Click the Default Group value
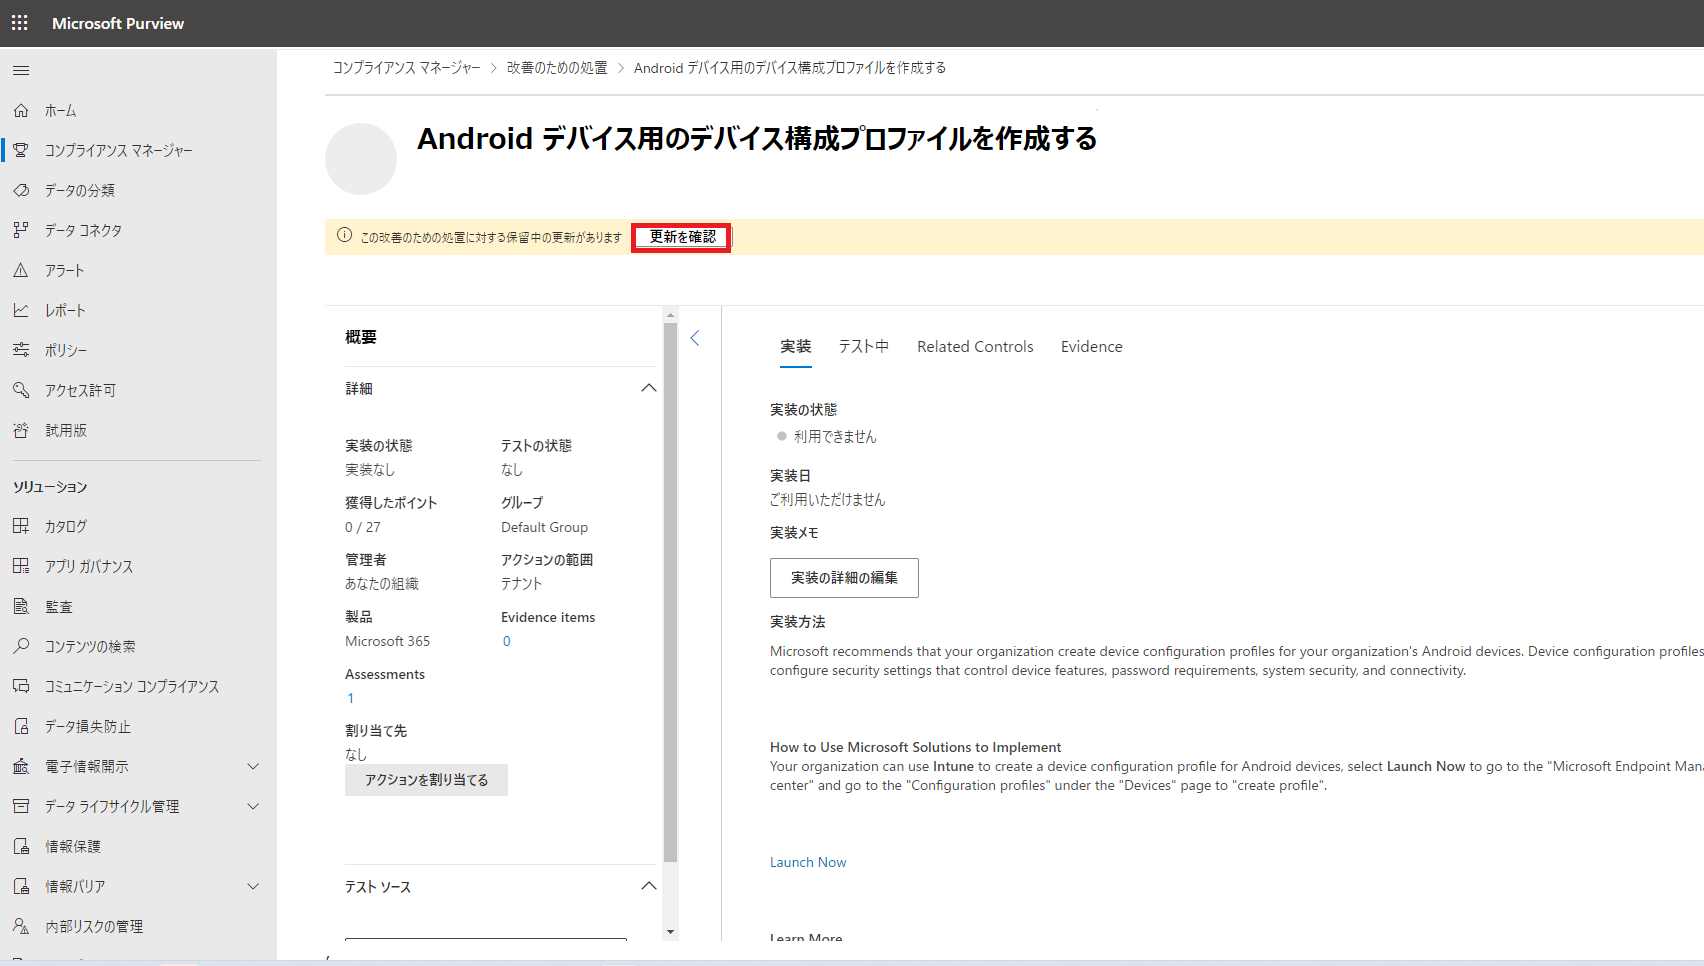Image resolution: width=1704 pixels, height=966 pixels. point(544,528)
